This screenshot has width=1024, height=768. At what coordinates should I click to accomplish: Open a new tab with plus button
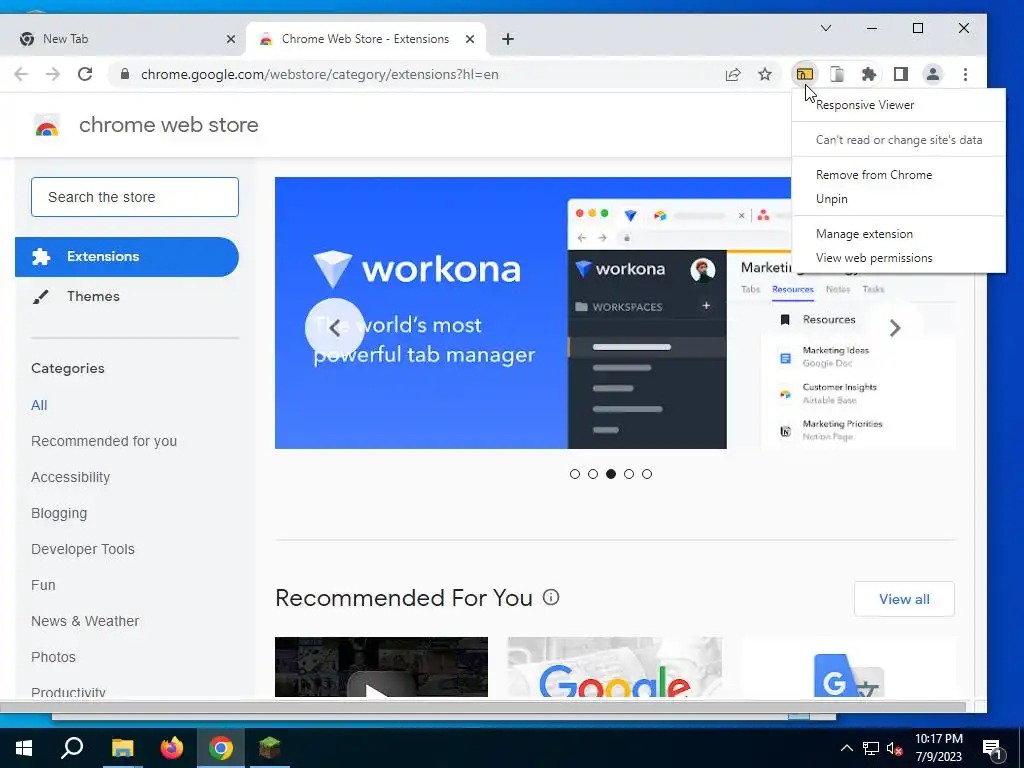click(507, 39)
